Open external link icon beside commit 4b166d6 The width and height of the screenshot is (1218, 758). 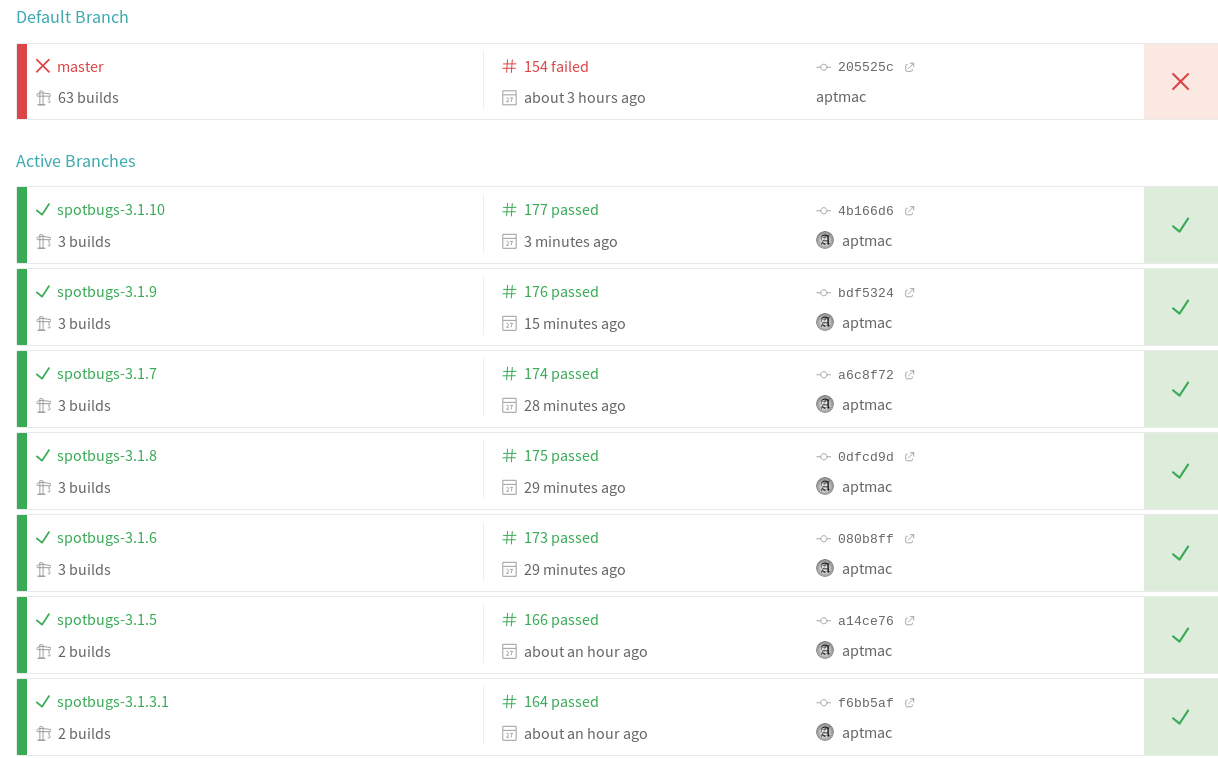click(910, 211)
